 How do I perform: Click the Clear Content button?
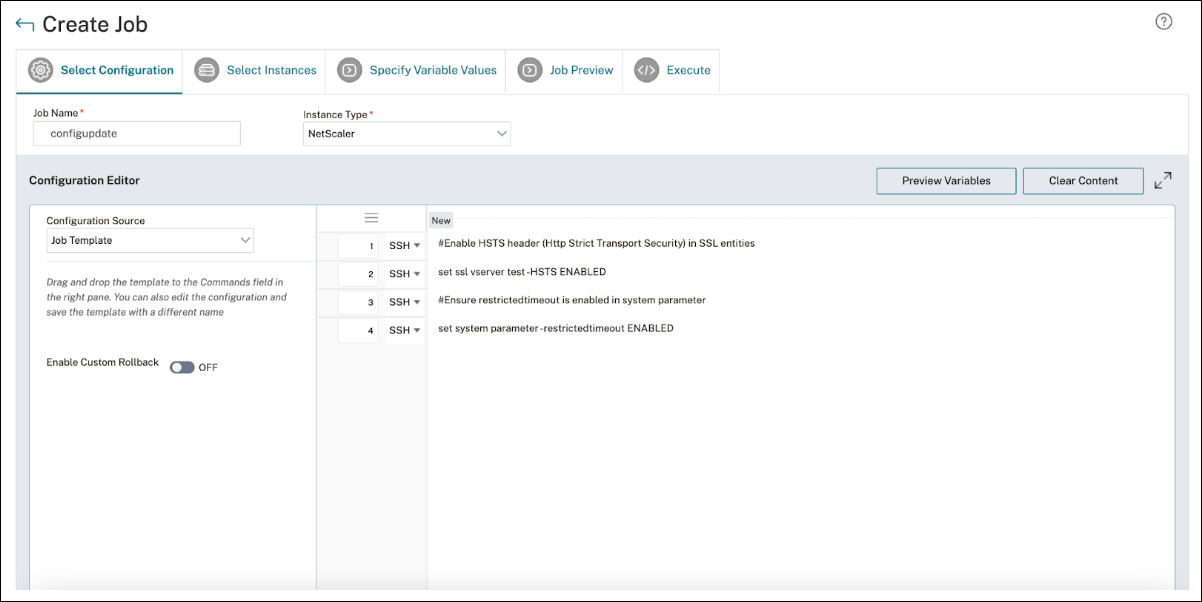(1082, 181)
